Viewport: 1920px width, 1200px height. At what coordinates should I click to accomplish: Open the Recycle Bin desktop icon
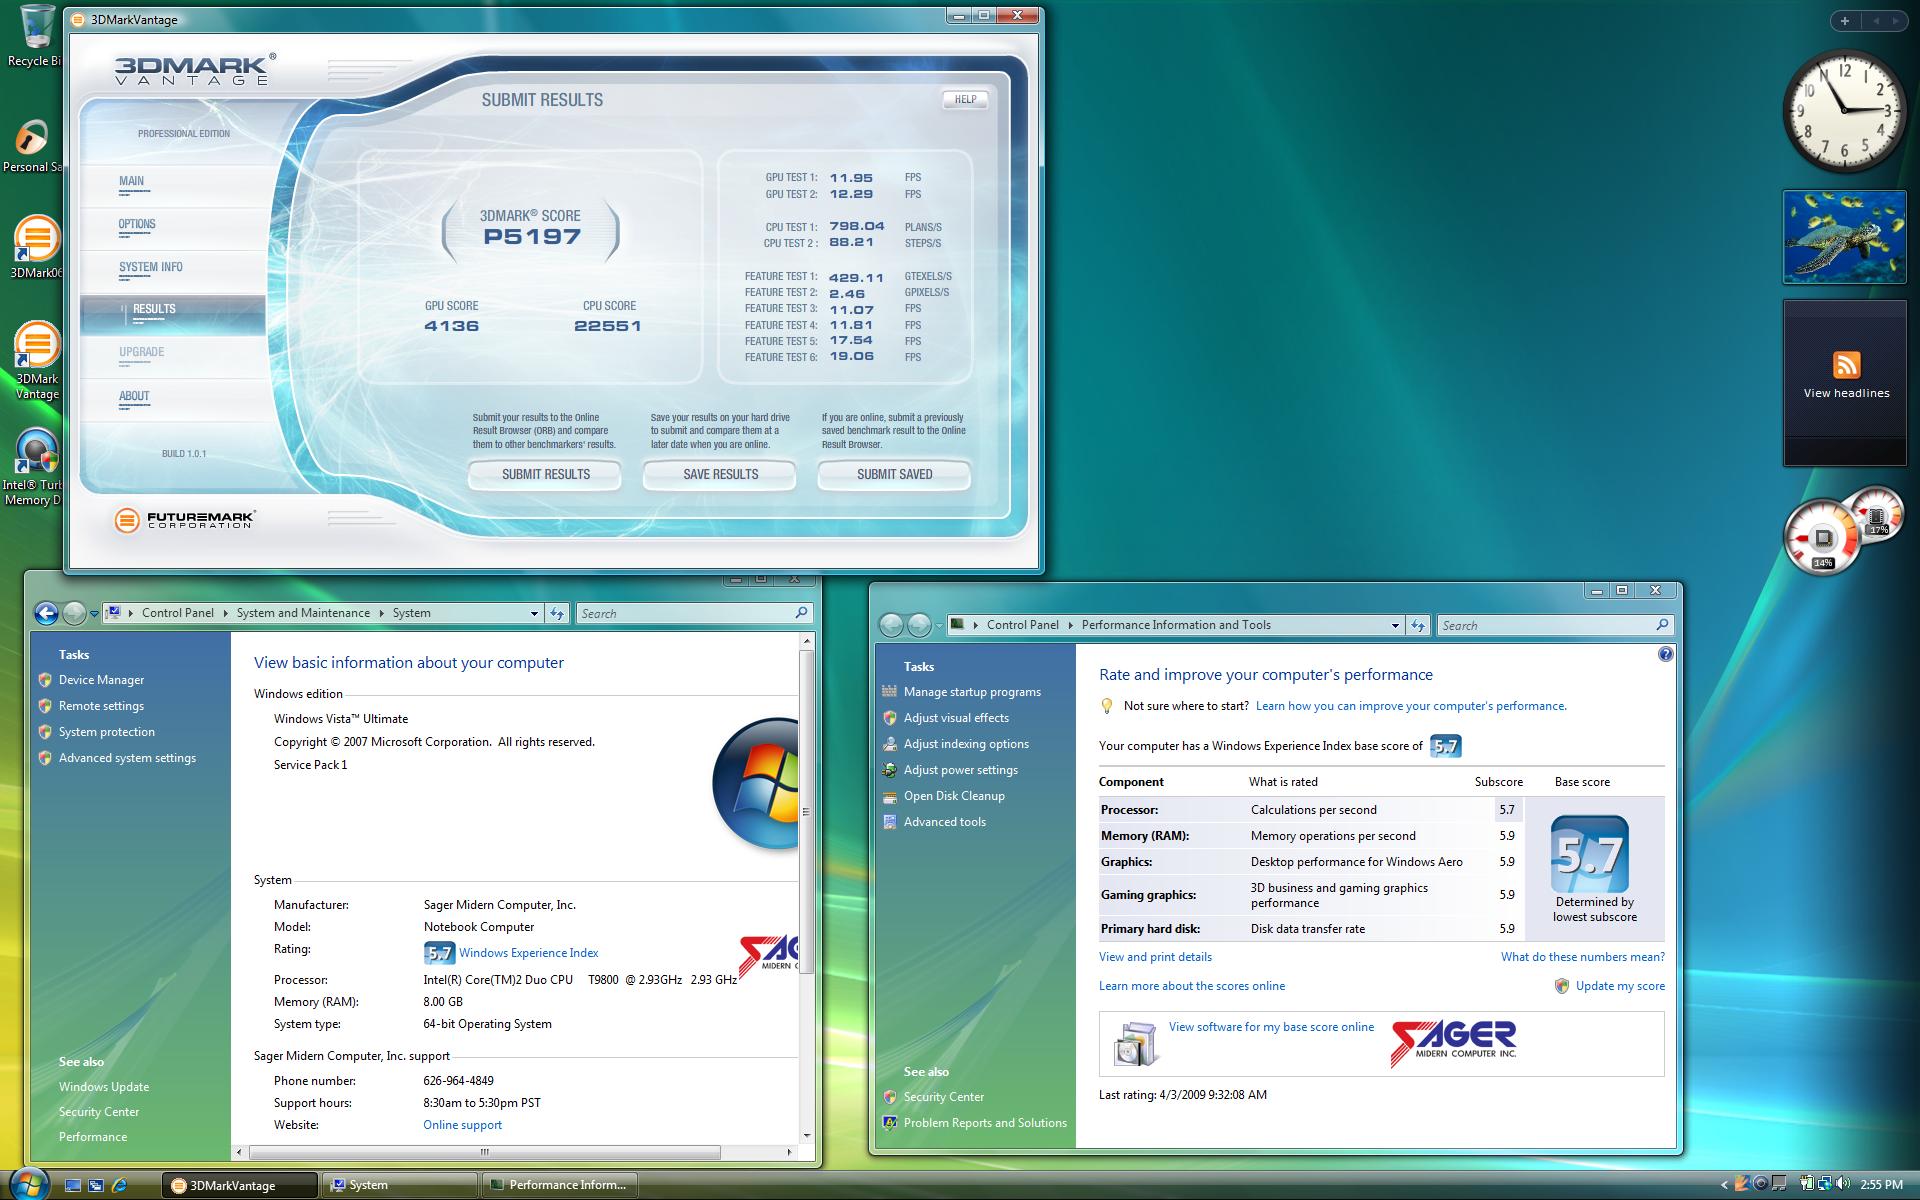point(36,34)
